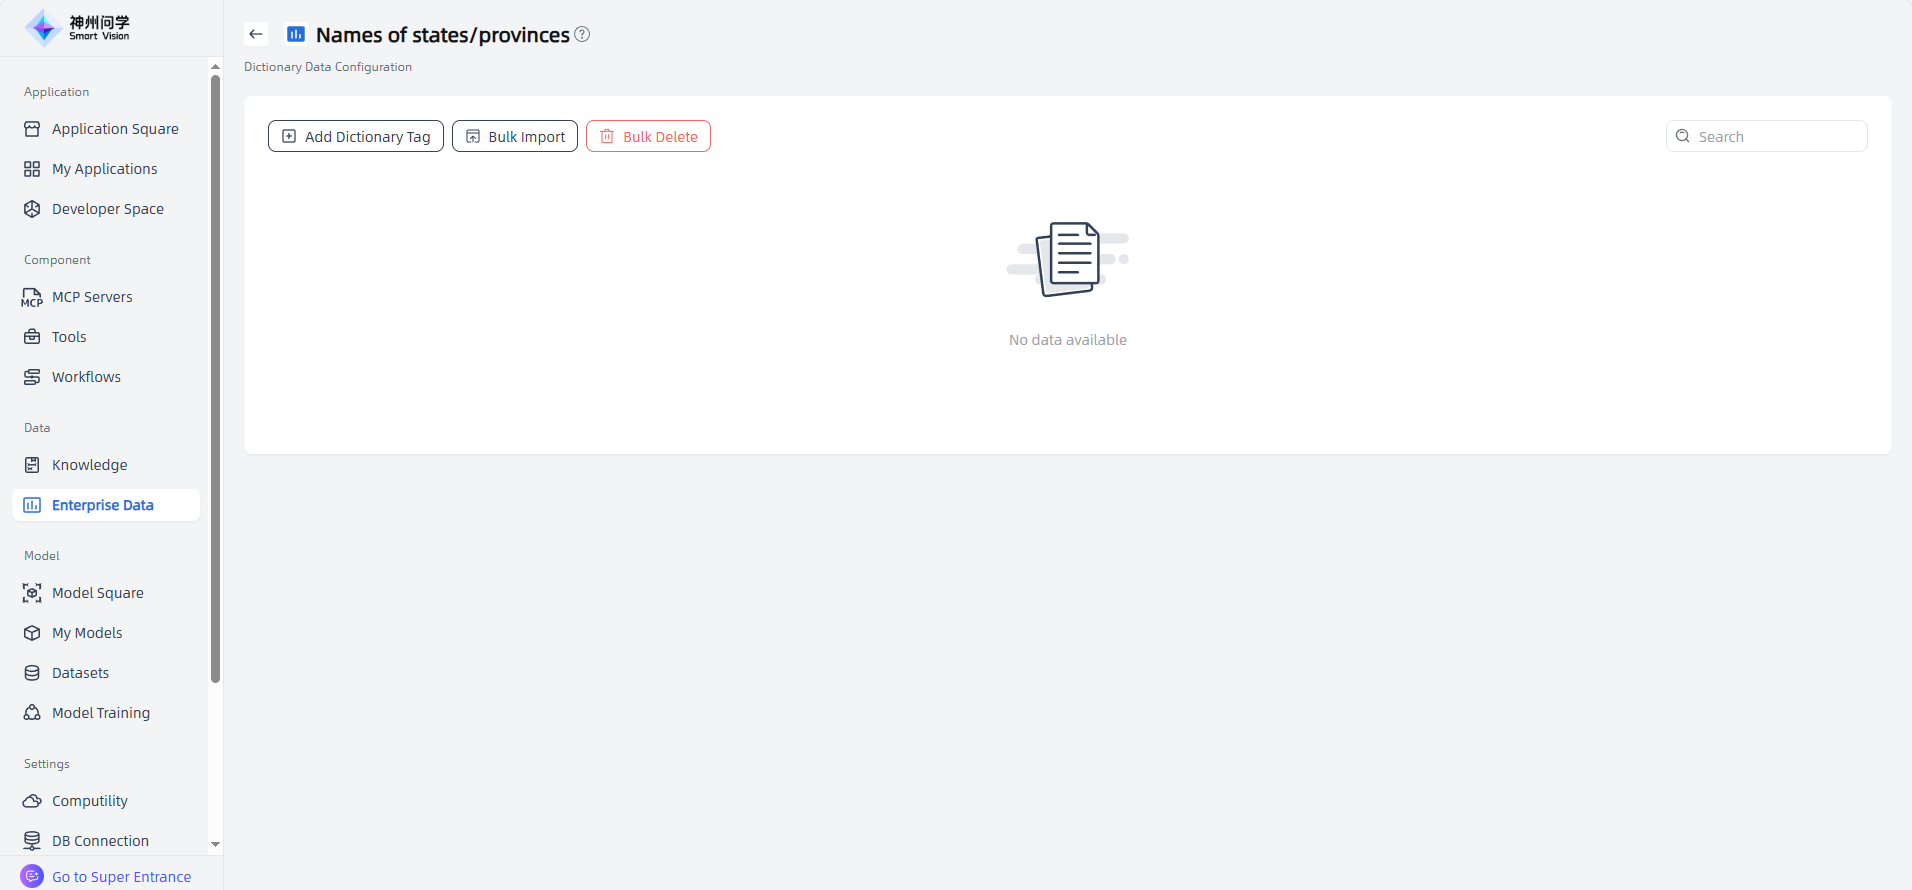Click the search magnifier icon
The image size is (1912, 890).
(1683, 136)
